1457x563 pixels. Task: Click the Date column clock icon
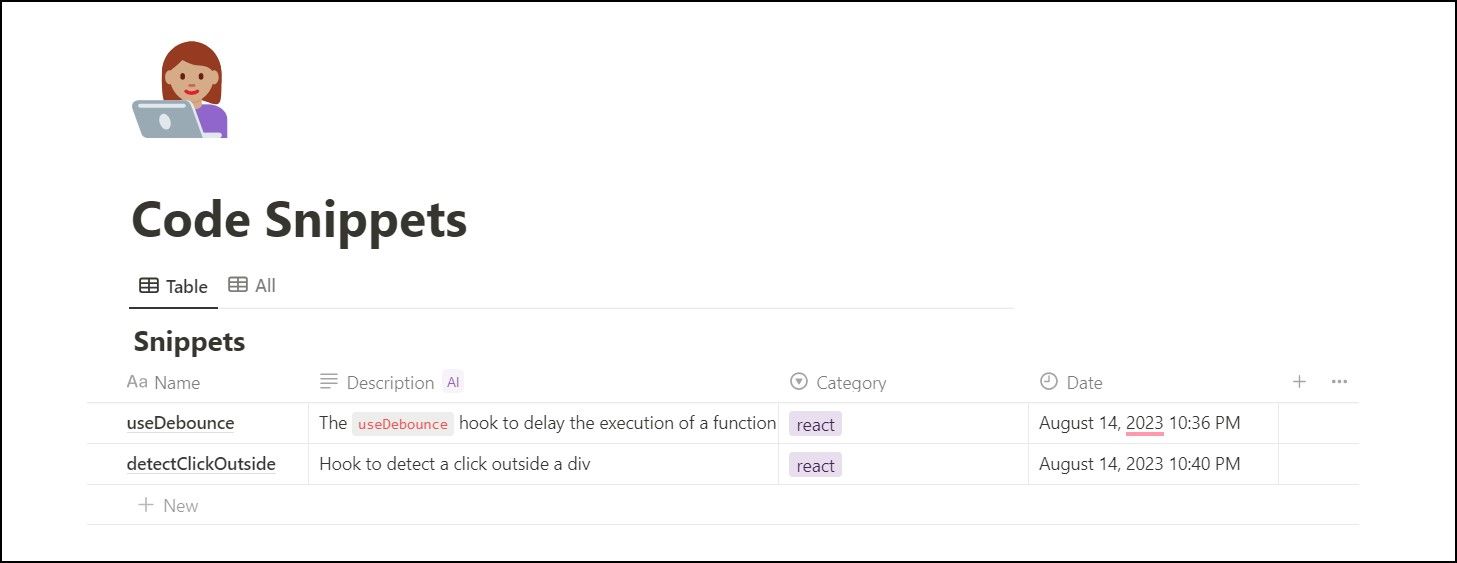click(1048, 381)
